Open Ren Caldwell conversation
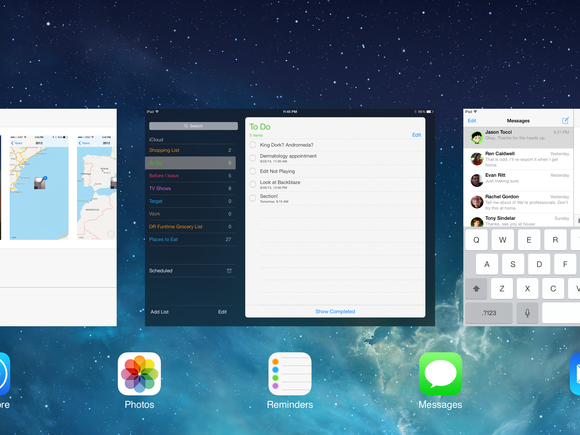This screenshot has width=580, height=435. [x=518, y=159]
